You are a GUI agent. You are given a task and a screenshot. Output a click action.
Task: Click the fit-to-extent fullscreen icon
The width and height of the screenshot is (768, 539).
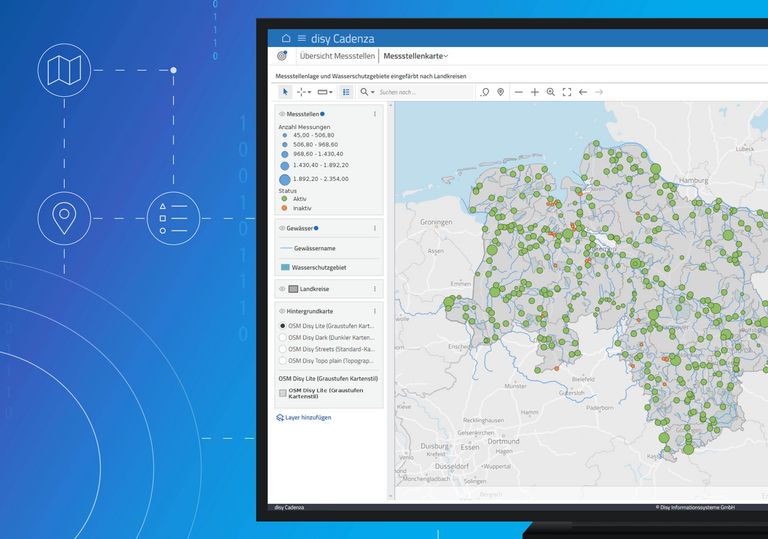coord(567,92)
